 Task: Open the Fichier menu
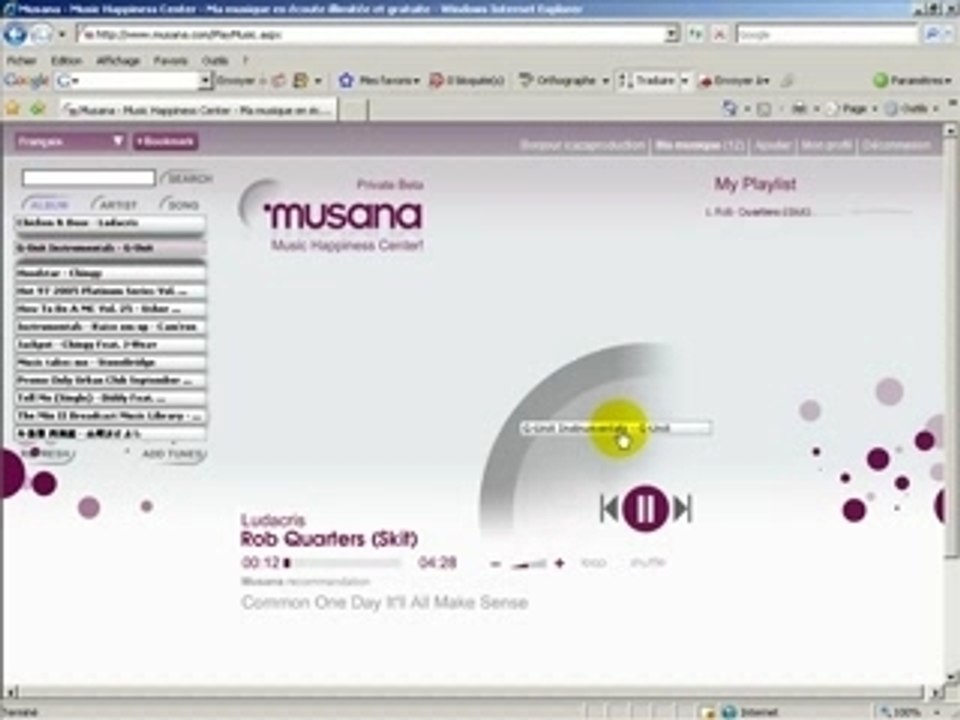click(21, 61)
